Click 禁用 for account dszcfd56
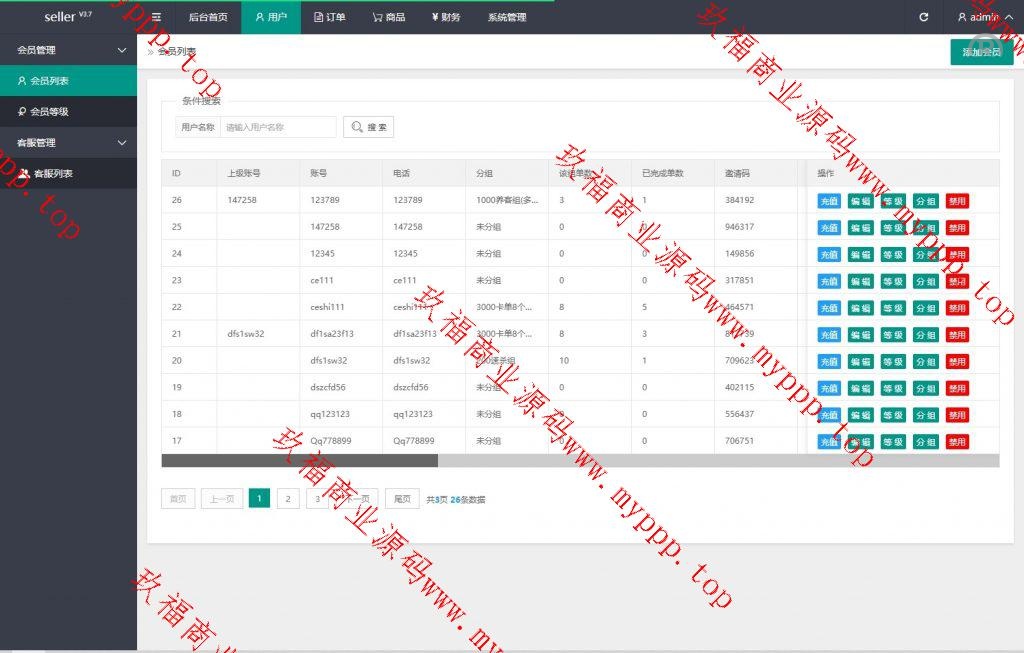This screenshot has width=1024, height=653. [957, 388]
